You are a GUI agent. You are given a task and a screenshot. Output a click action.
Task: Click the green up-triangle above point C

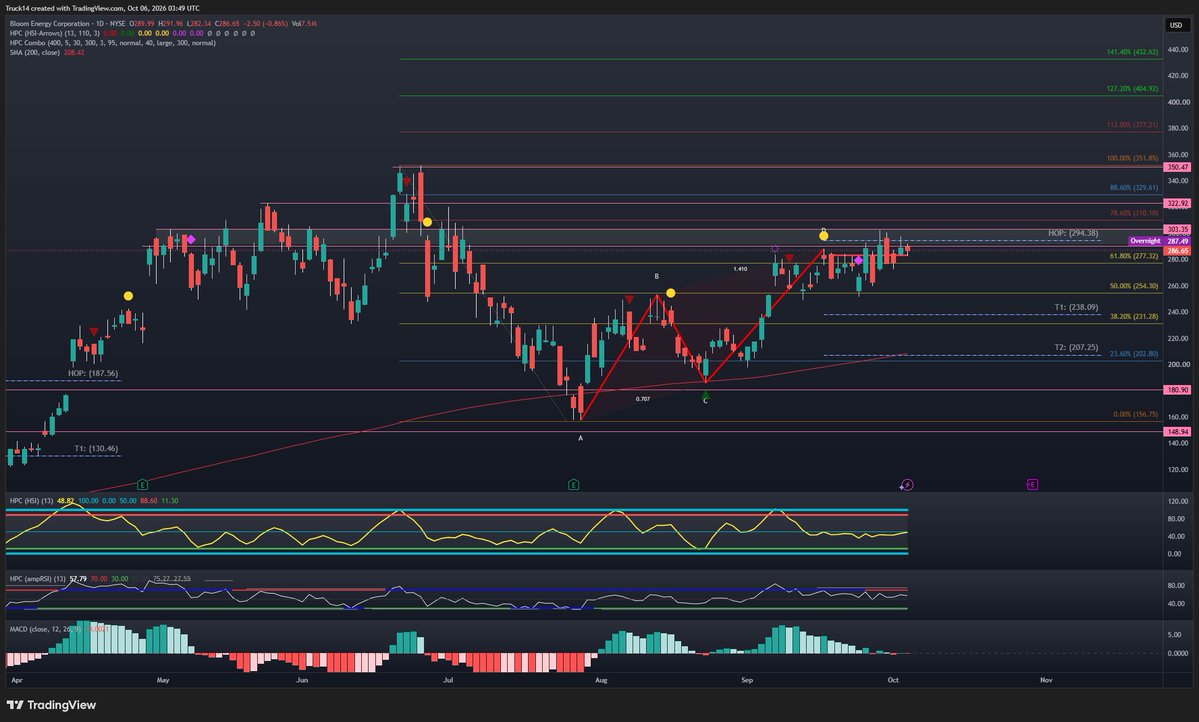[706, 394]
